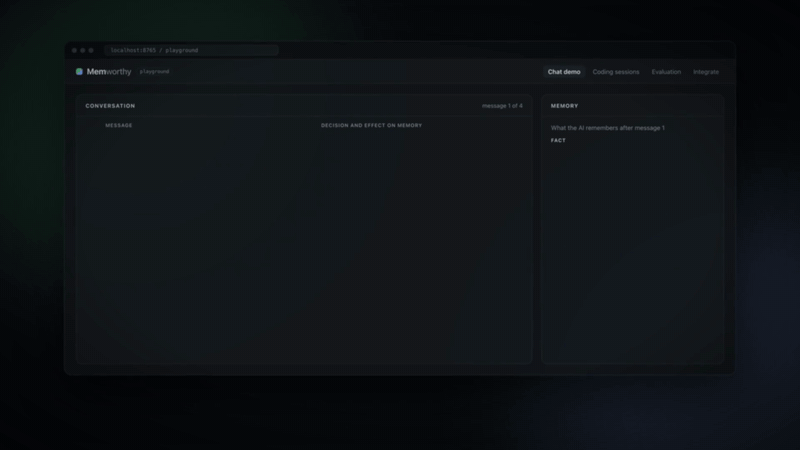Click the FACT column label
Viewport: 800px width, 450px height.
[558, 140]
